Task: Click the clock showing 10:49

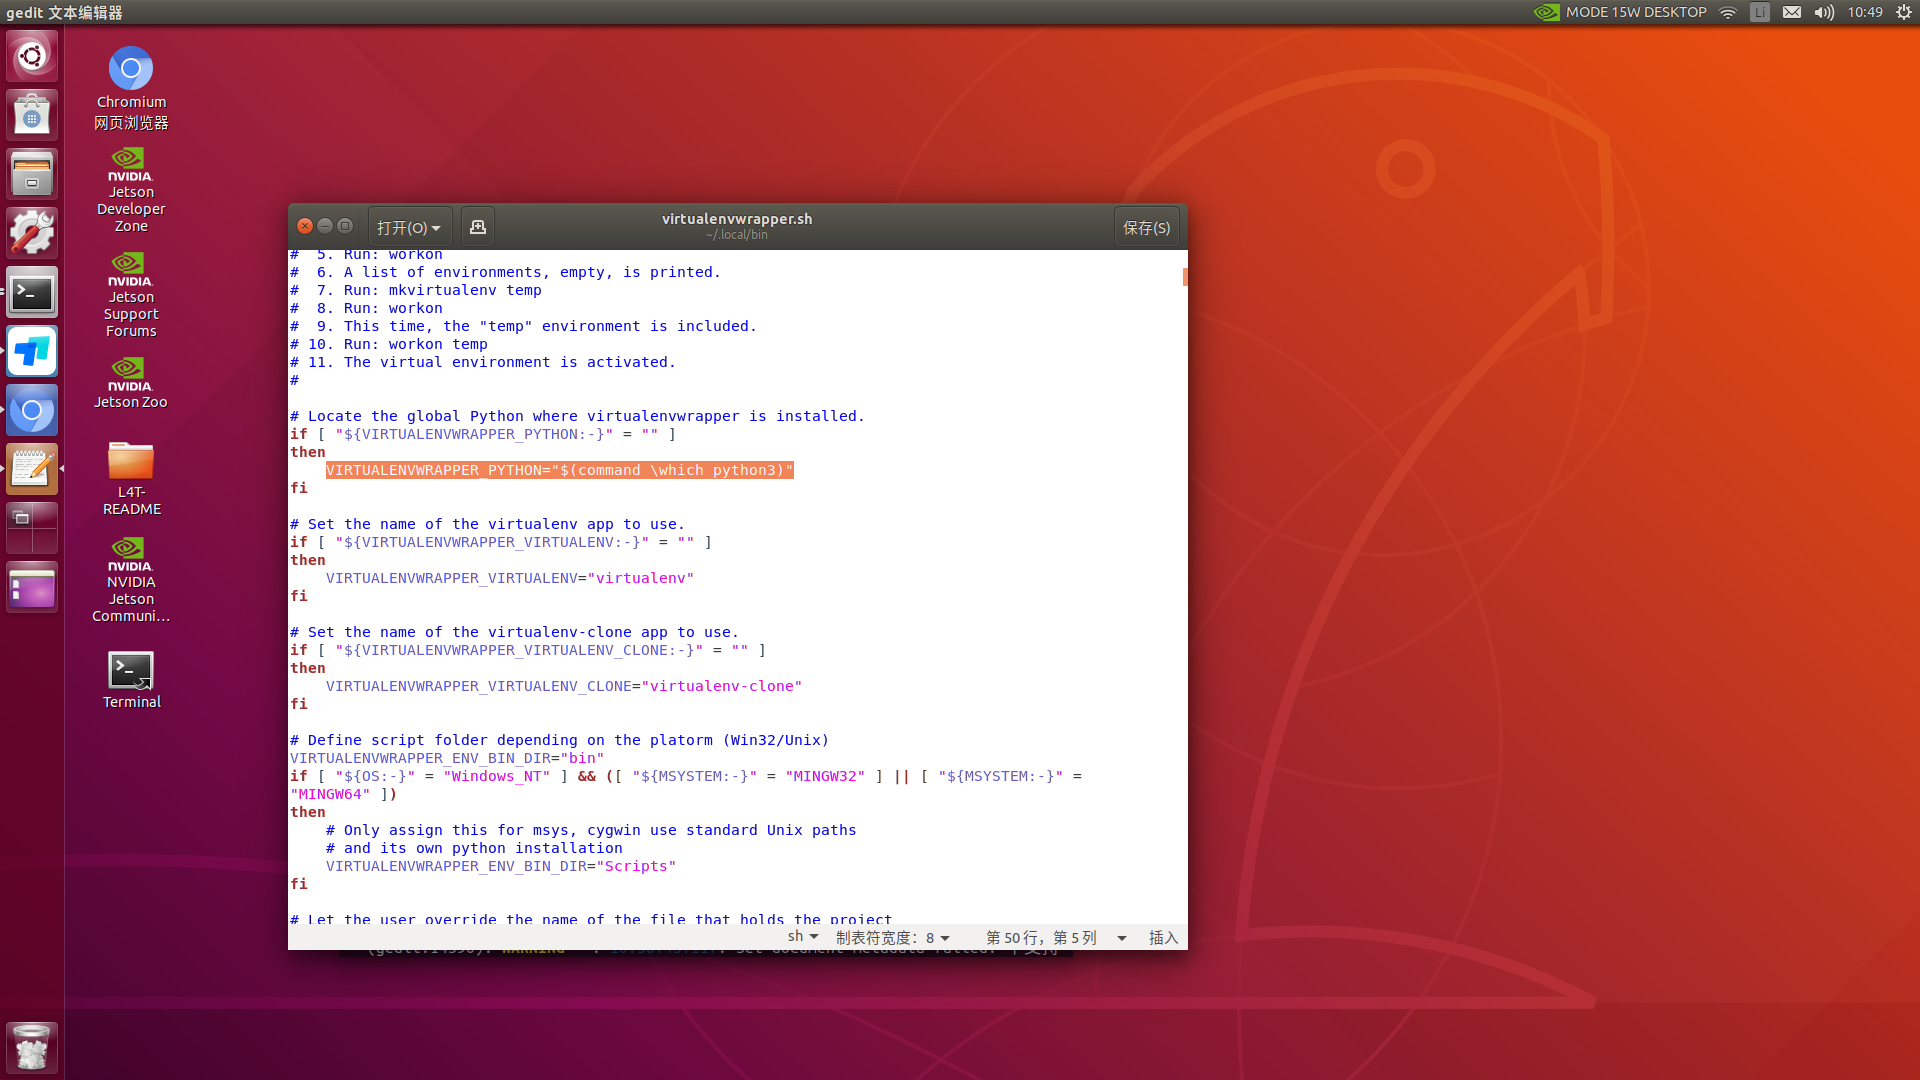Action: pos(1865,12)
